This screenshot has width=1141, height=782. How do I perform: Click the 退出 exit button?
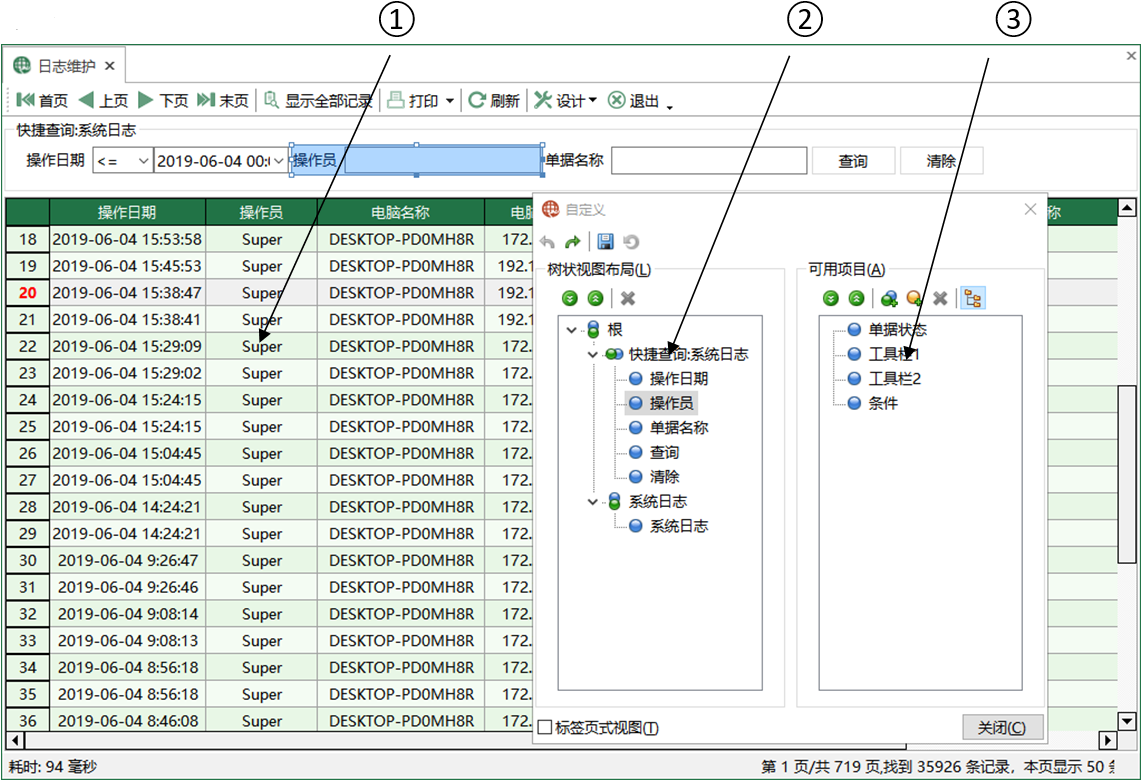tap(633, 100)
